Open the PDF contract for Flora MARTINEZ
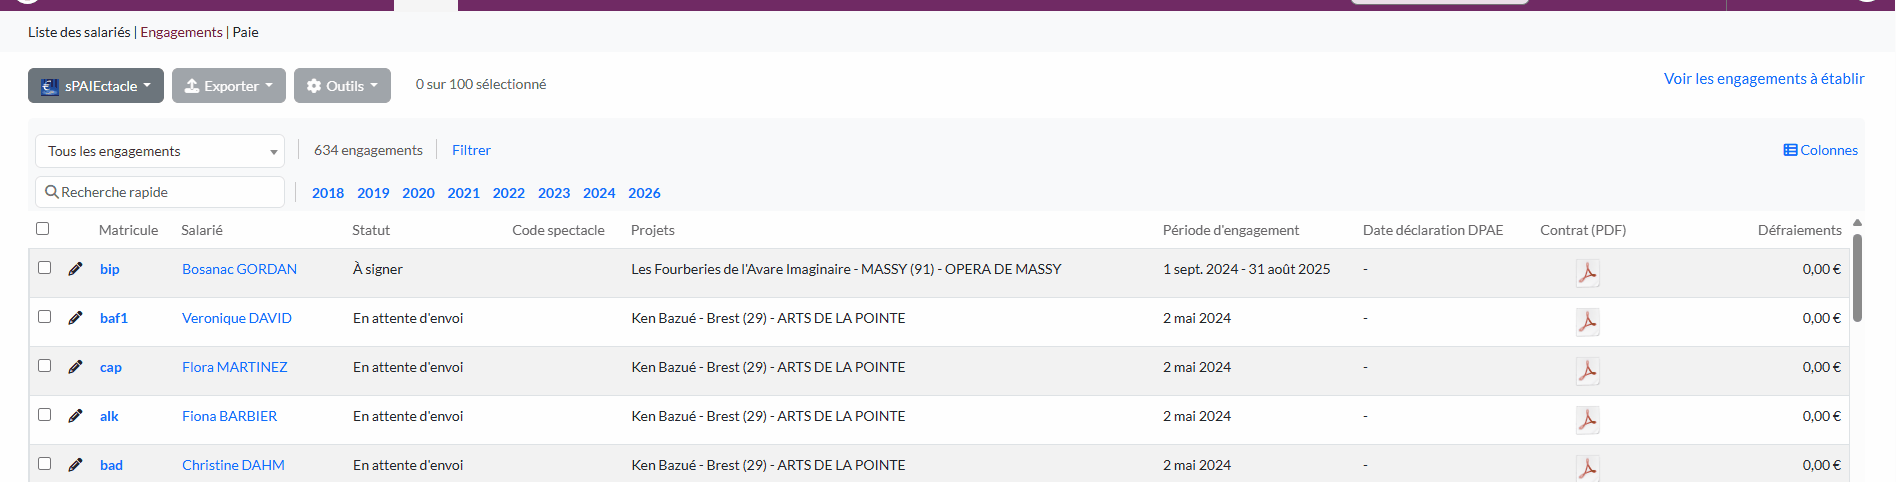This screenshot has height=482, width=1896. 1587,370
